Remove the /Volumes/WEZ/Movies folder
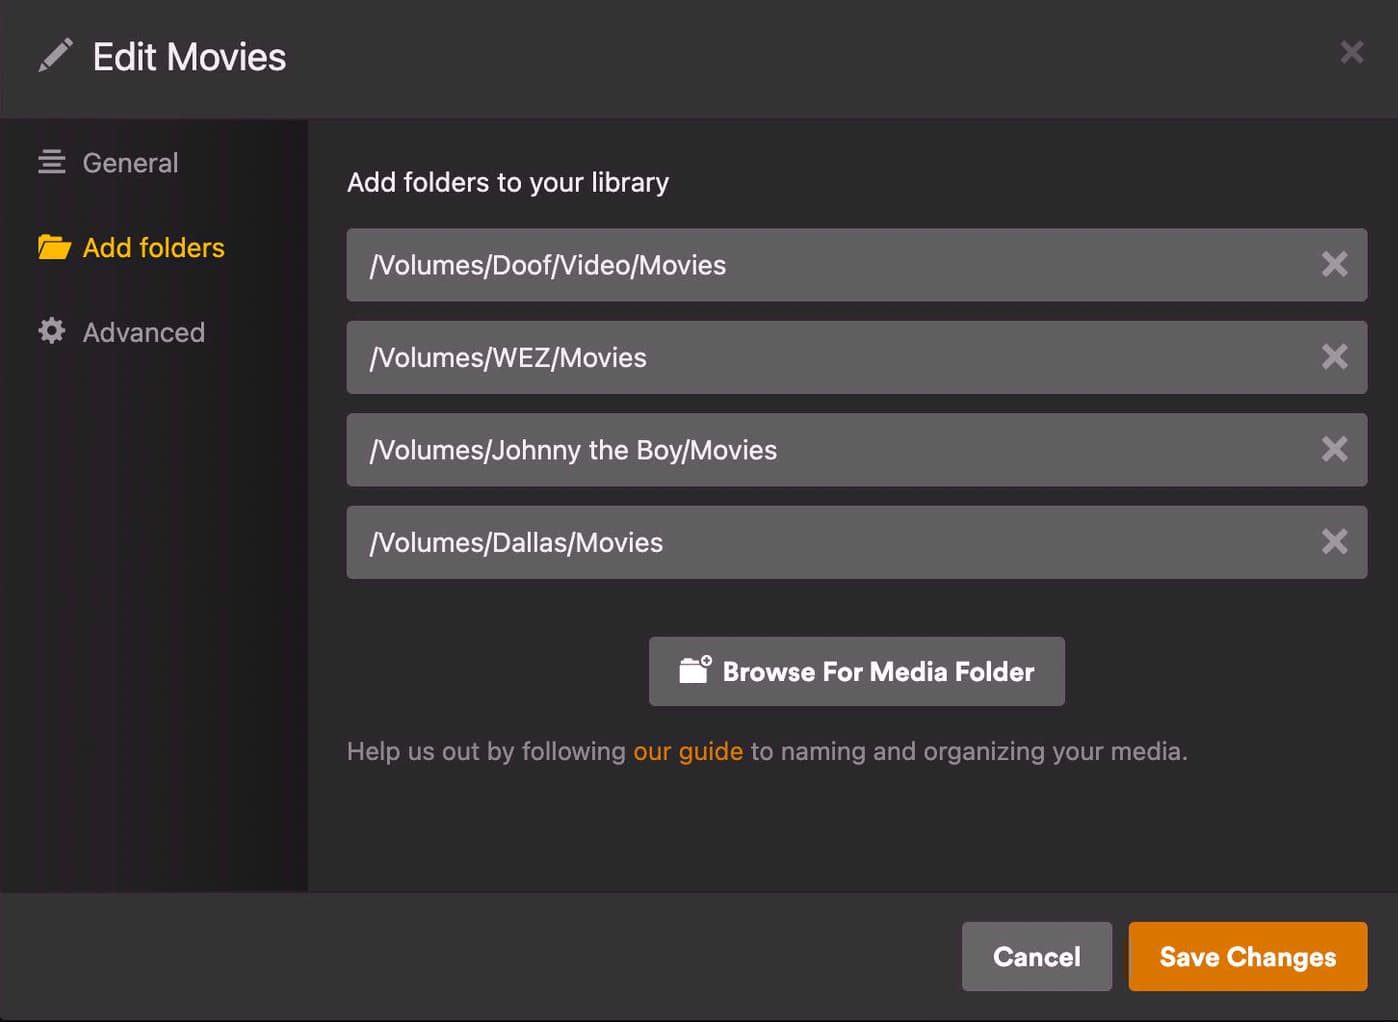The width and height of the screenshot is (1398, 1022). coord(1334,357)
